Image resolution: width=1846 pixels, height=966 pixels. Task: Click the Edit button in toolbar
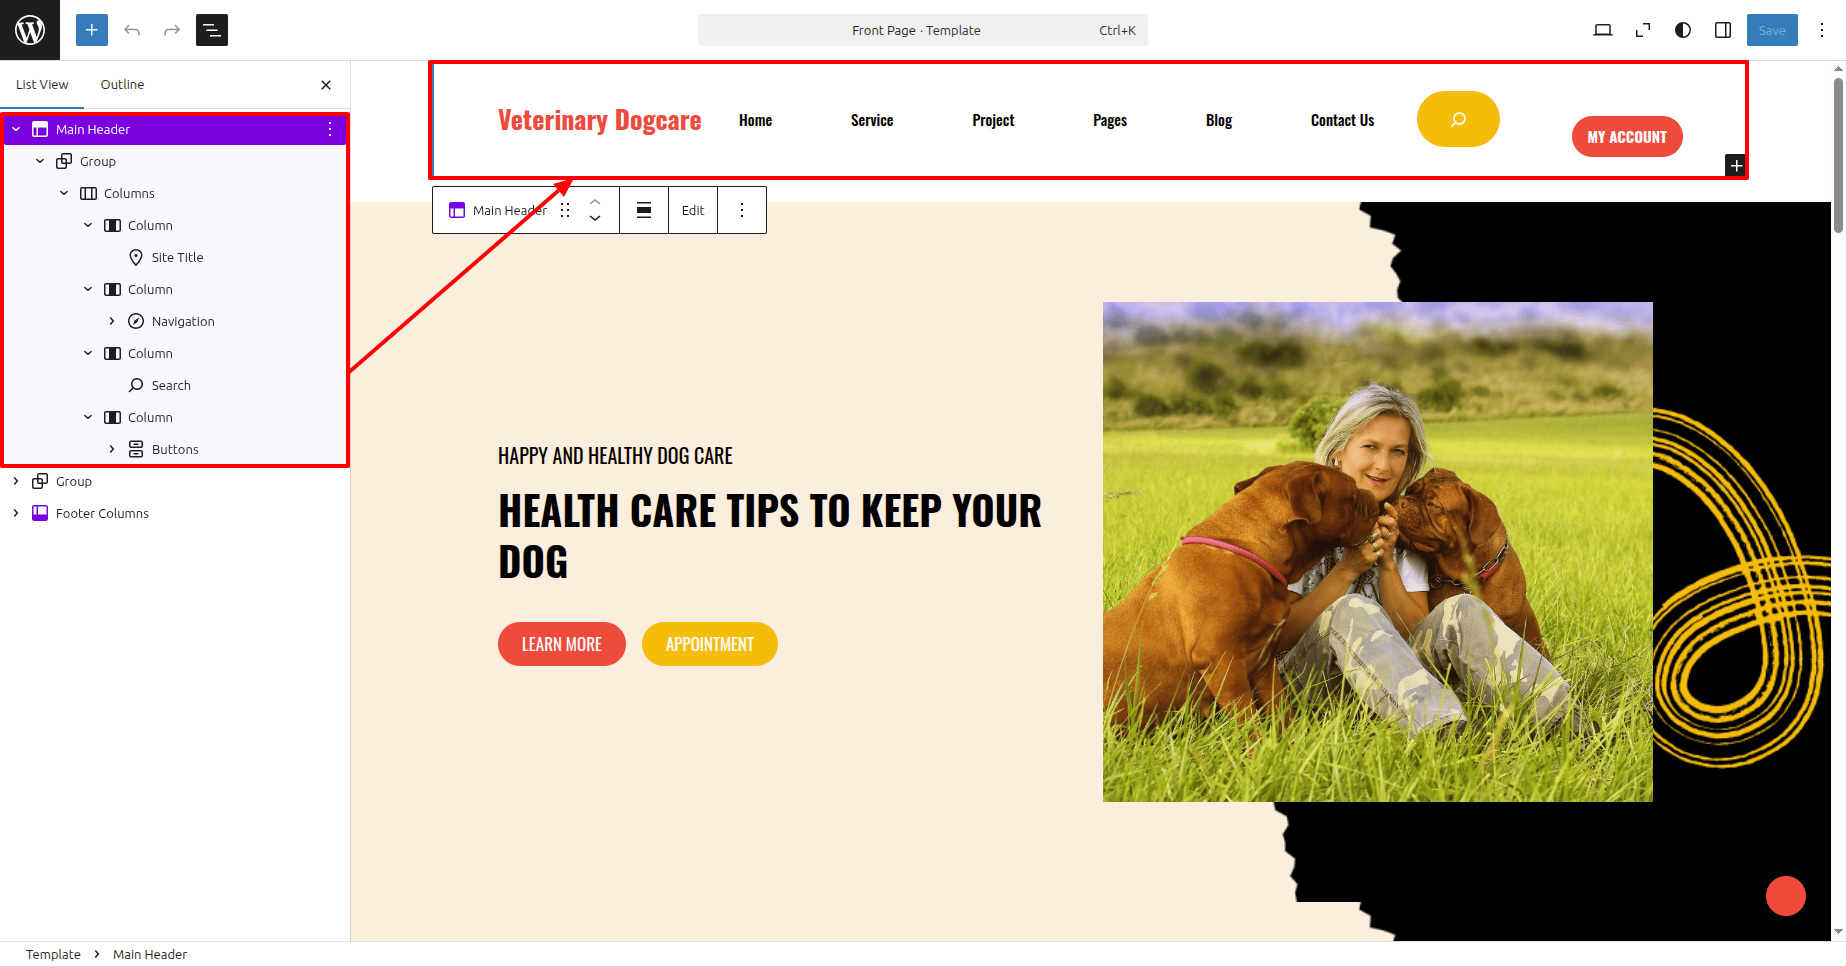click(693, 210)
